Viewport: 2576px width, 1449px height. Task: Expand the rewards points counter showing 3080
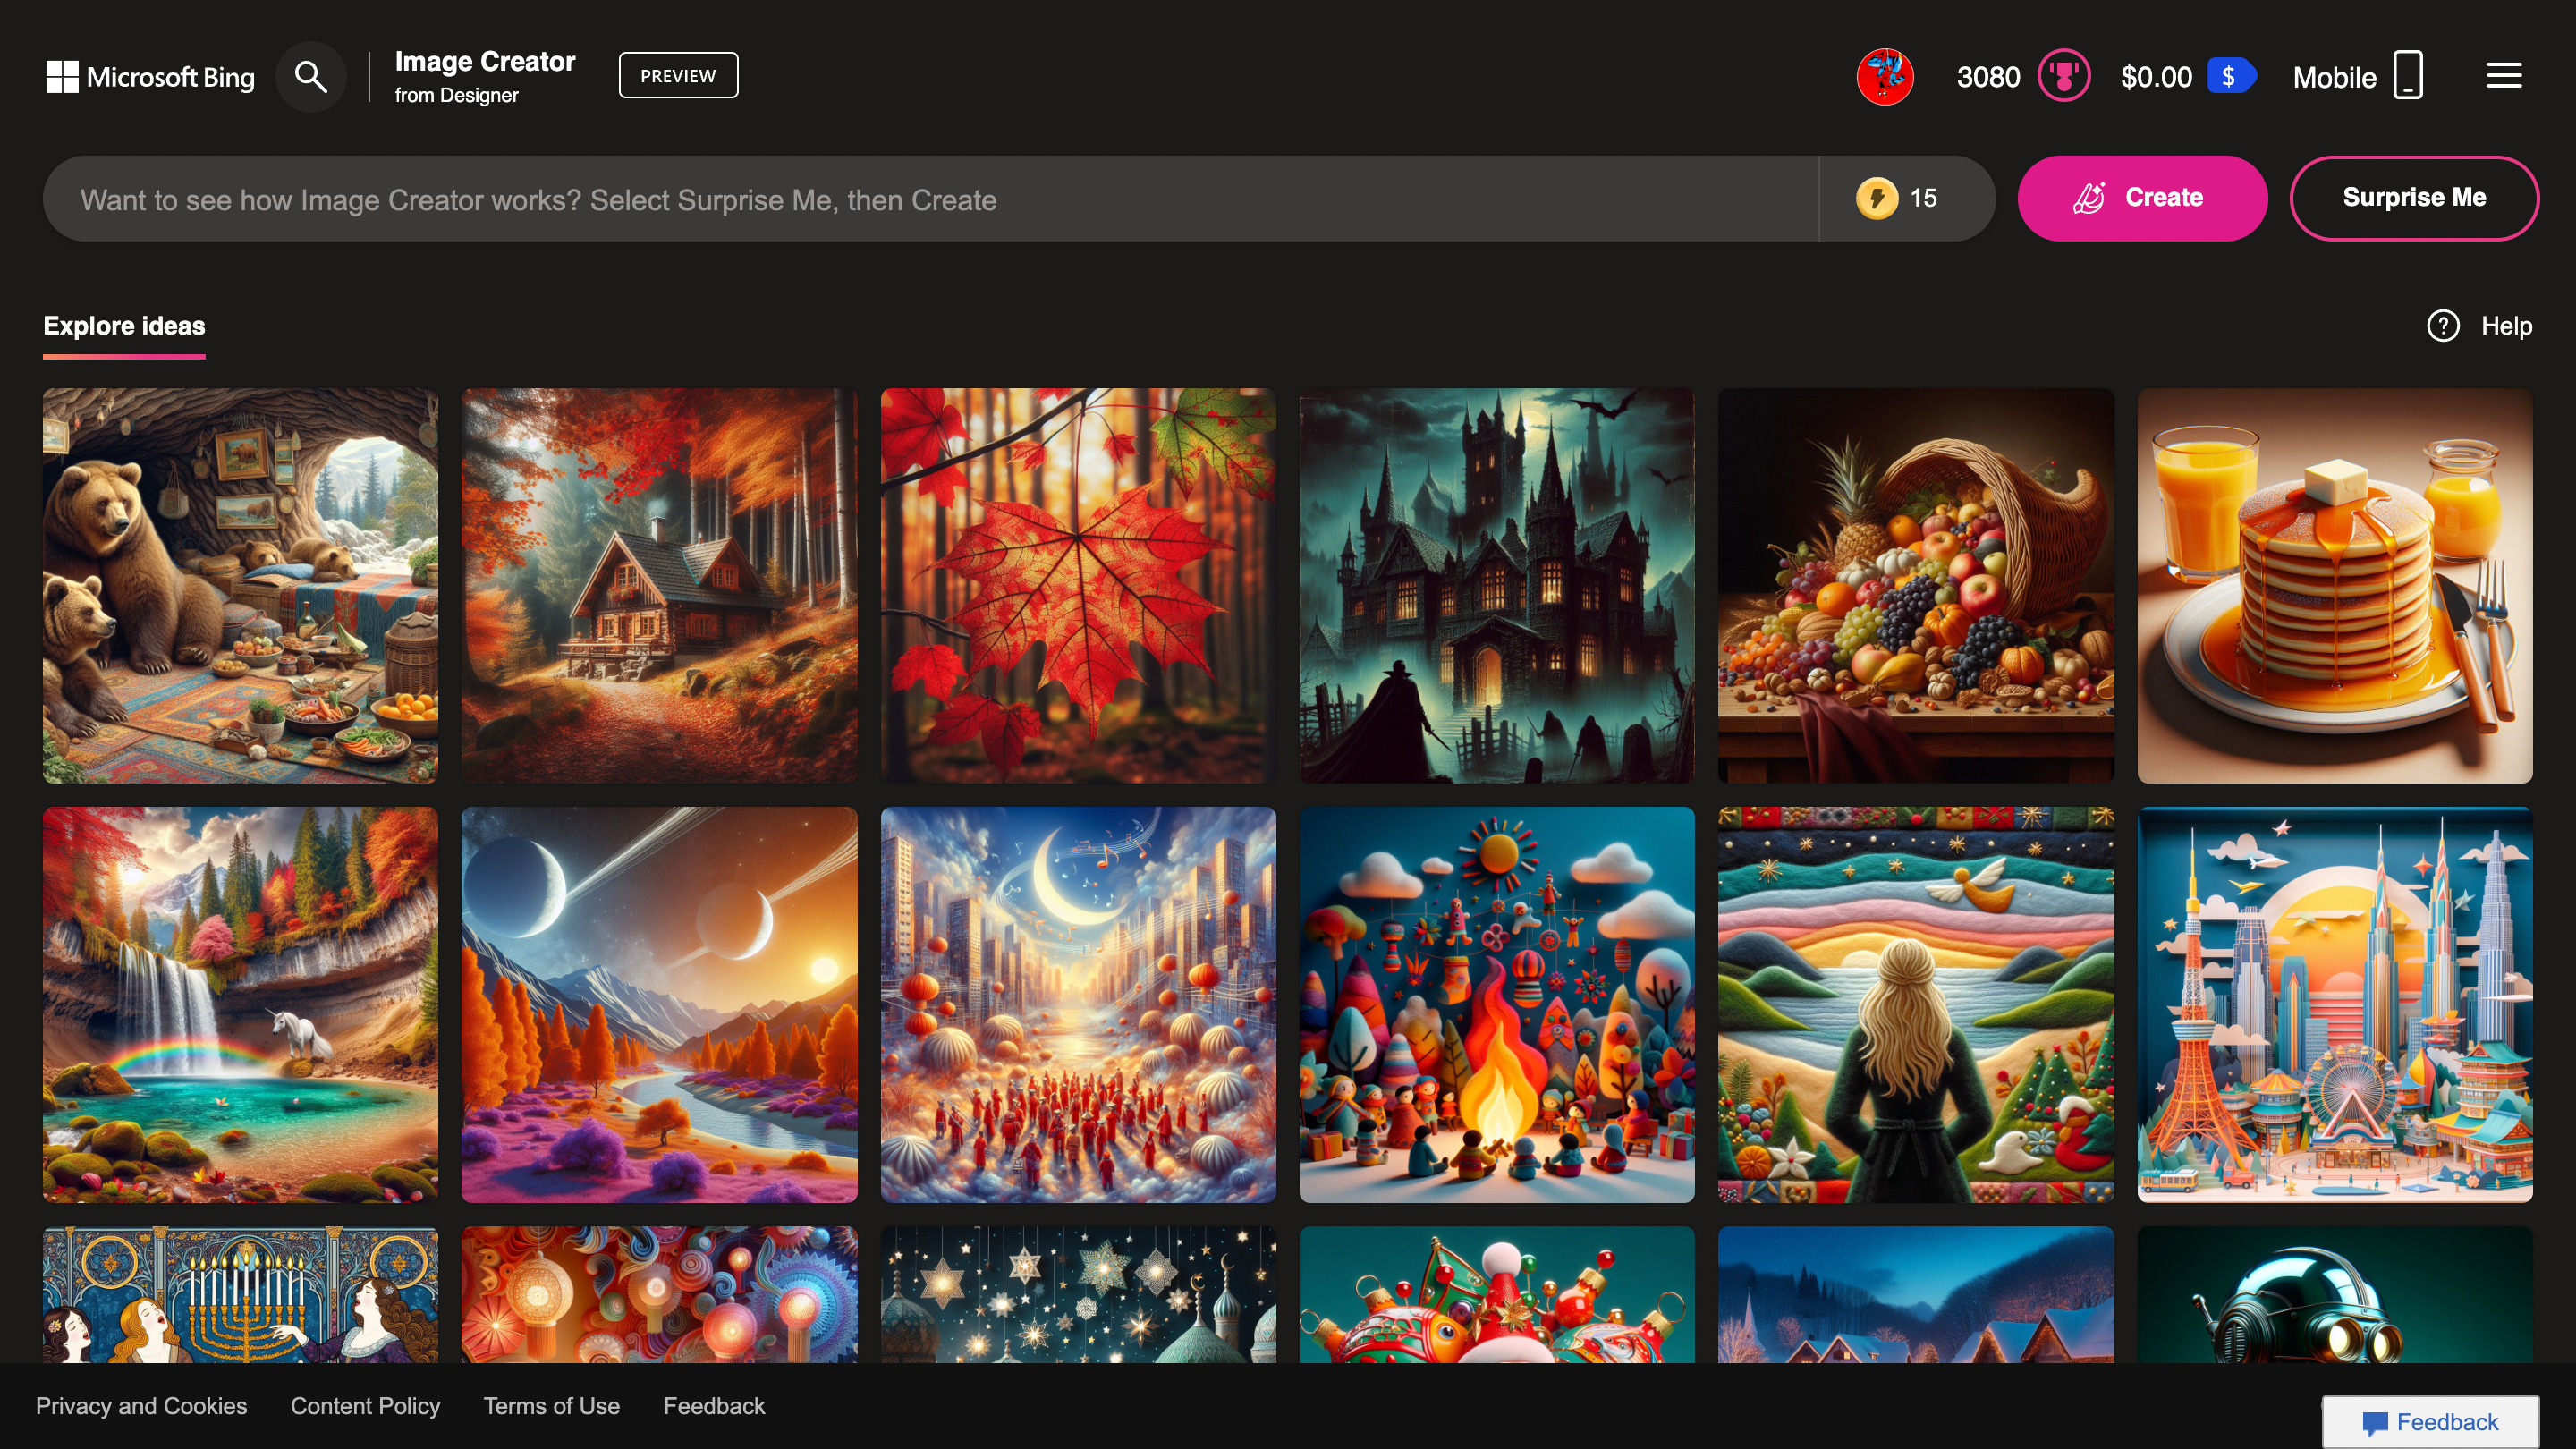pos(1988,76)
